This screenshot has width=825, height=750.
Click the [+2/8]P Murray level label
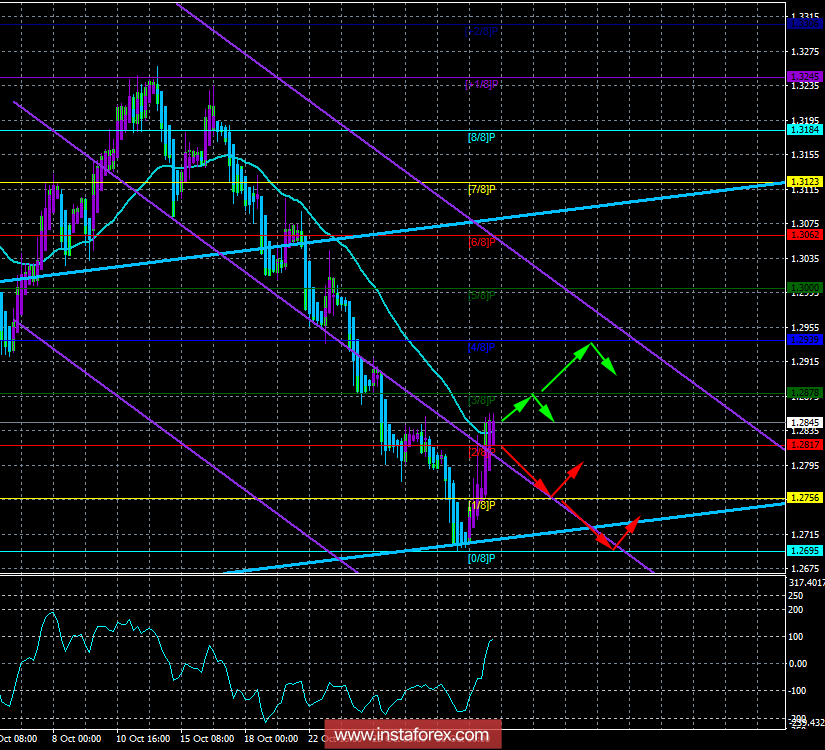pyautogui.click(x=481, y=32)
